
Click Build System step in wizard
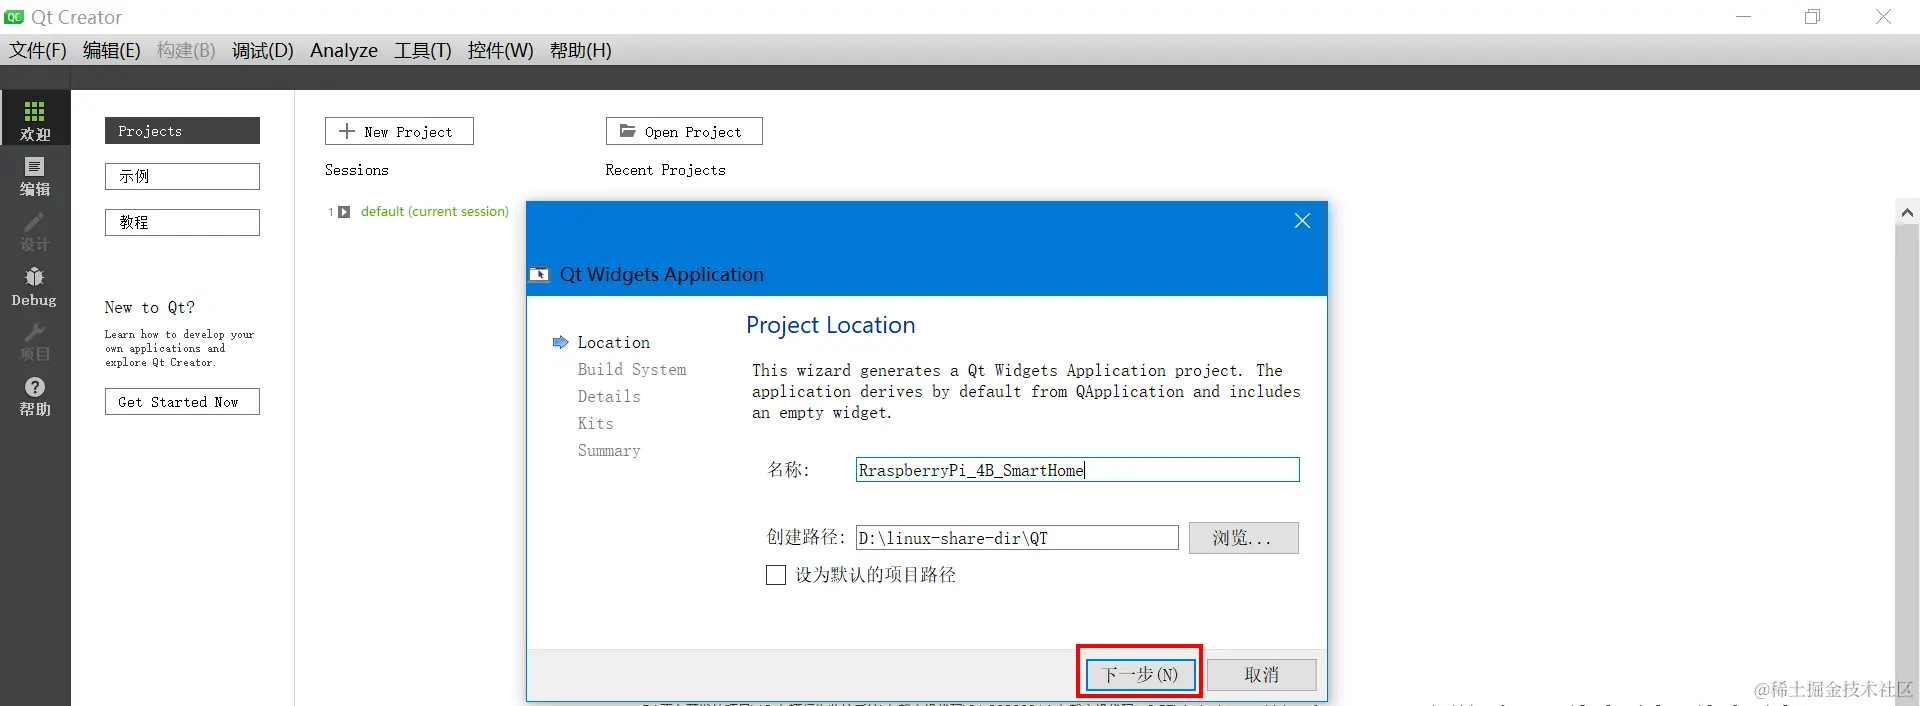(631, 369)
